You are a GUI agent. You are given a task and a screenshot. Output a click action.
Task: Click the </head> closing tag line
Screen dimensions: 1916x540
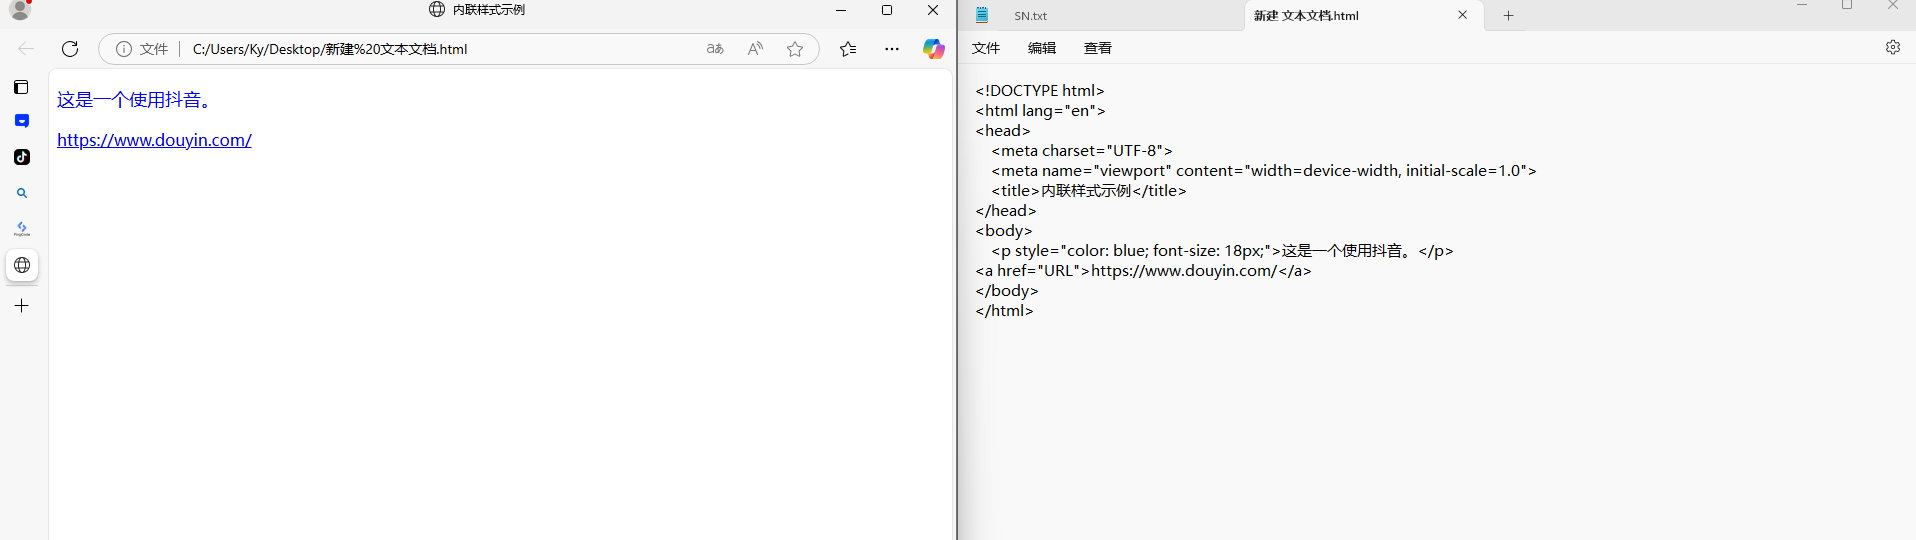(x=1006, y=211)
